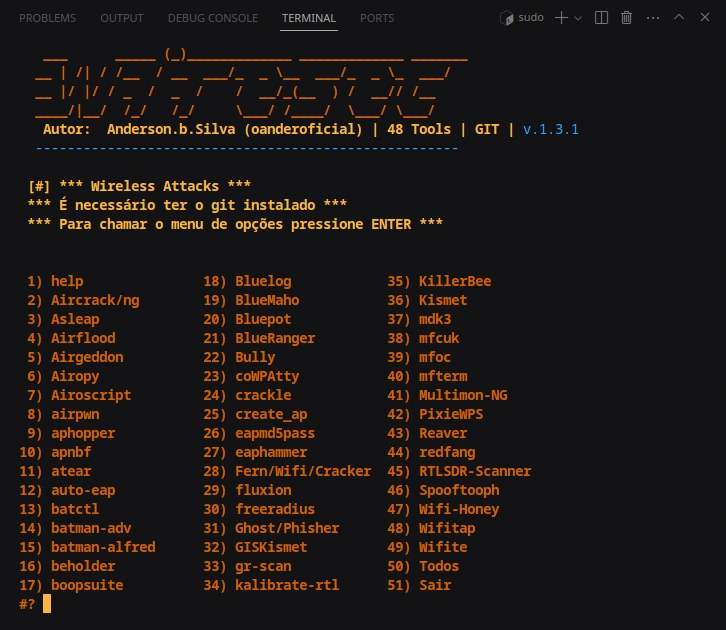Image resolution: width=726 pixels, height=630 pixels.
Task: Select the TERMINAL tab
Action: (309, 18)
